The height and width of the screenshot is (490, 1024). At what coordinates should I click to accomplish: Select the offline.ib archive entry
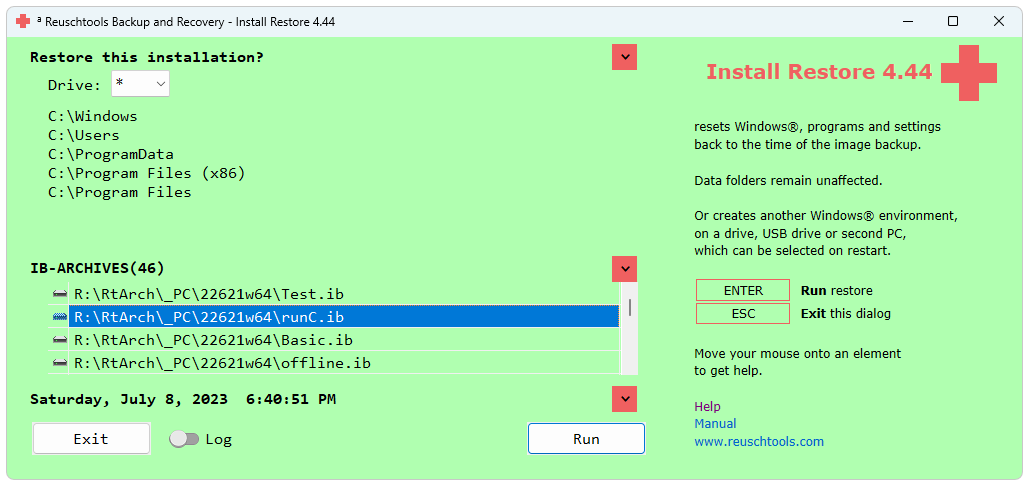tap(222, 363)
